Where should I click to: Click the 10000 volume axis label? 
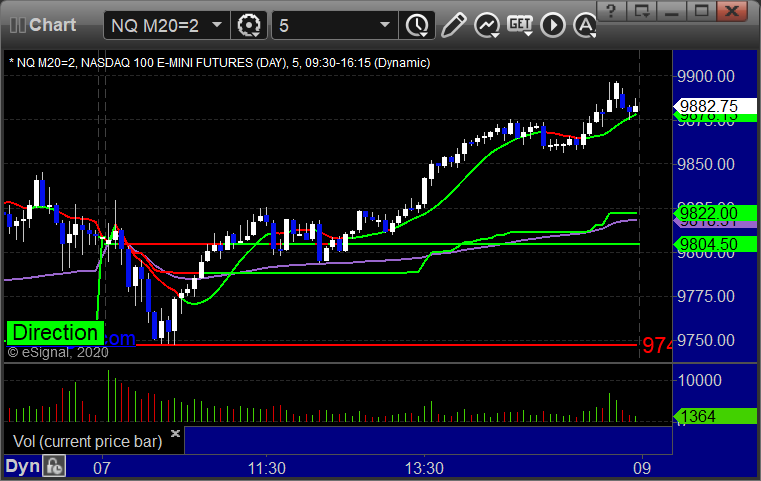click(x=699, y=380)
